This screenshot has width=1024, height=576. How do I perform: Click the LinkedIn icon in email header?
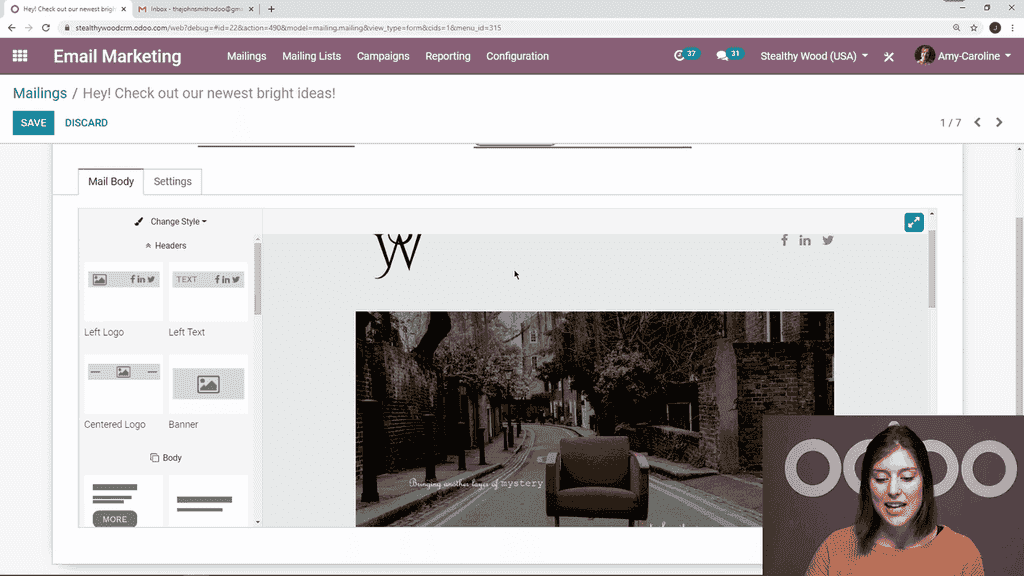point(805,240)
